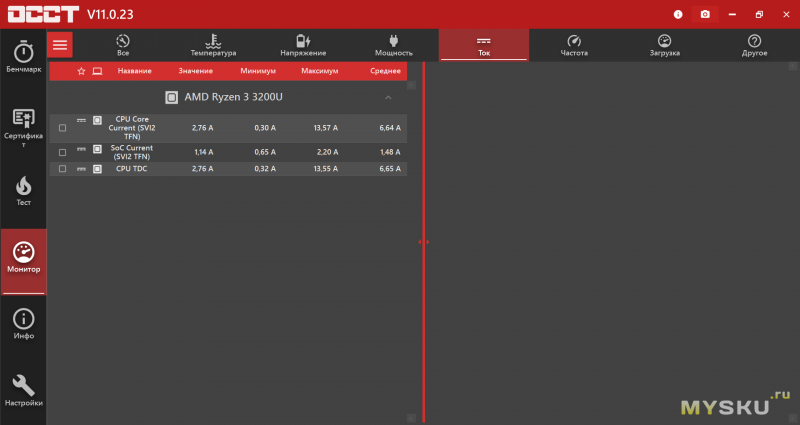The height and width of the screenshot is (425, 800).
Task: Check the CPU Core Current (SVI2 TFN) checkbox
Action: (x=62, y=128)
